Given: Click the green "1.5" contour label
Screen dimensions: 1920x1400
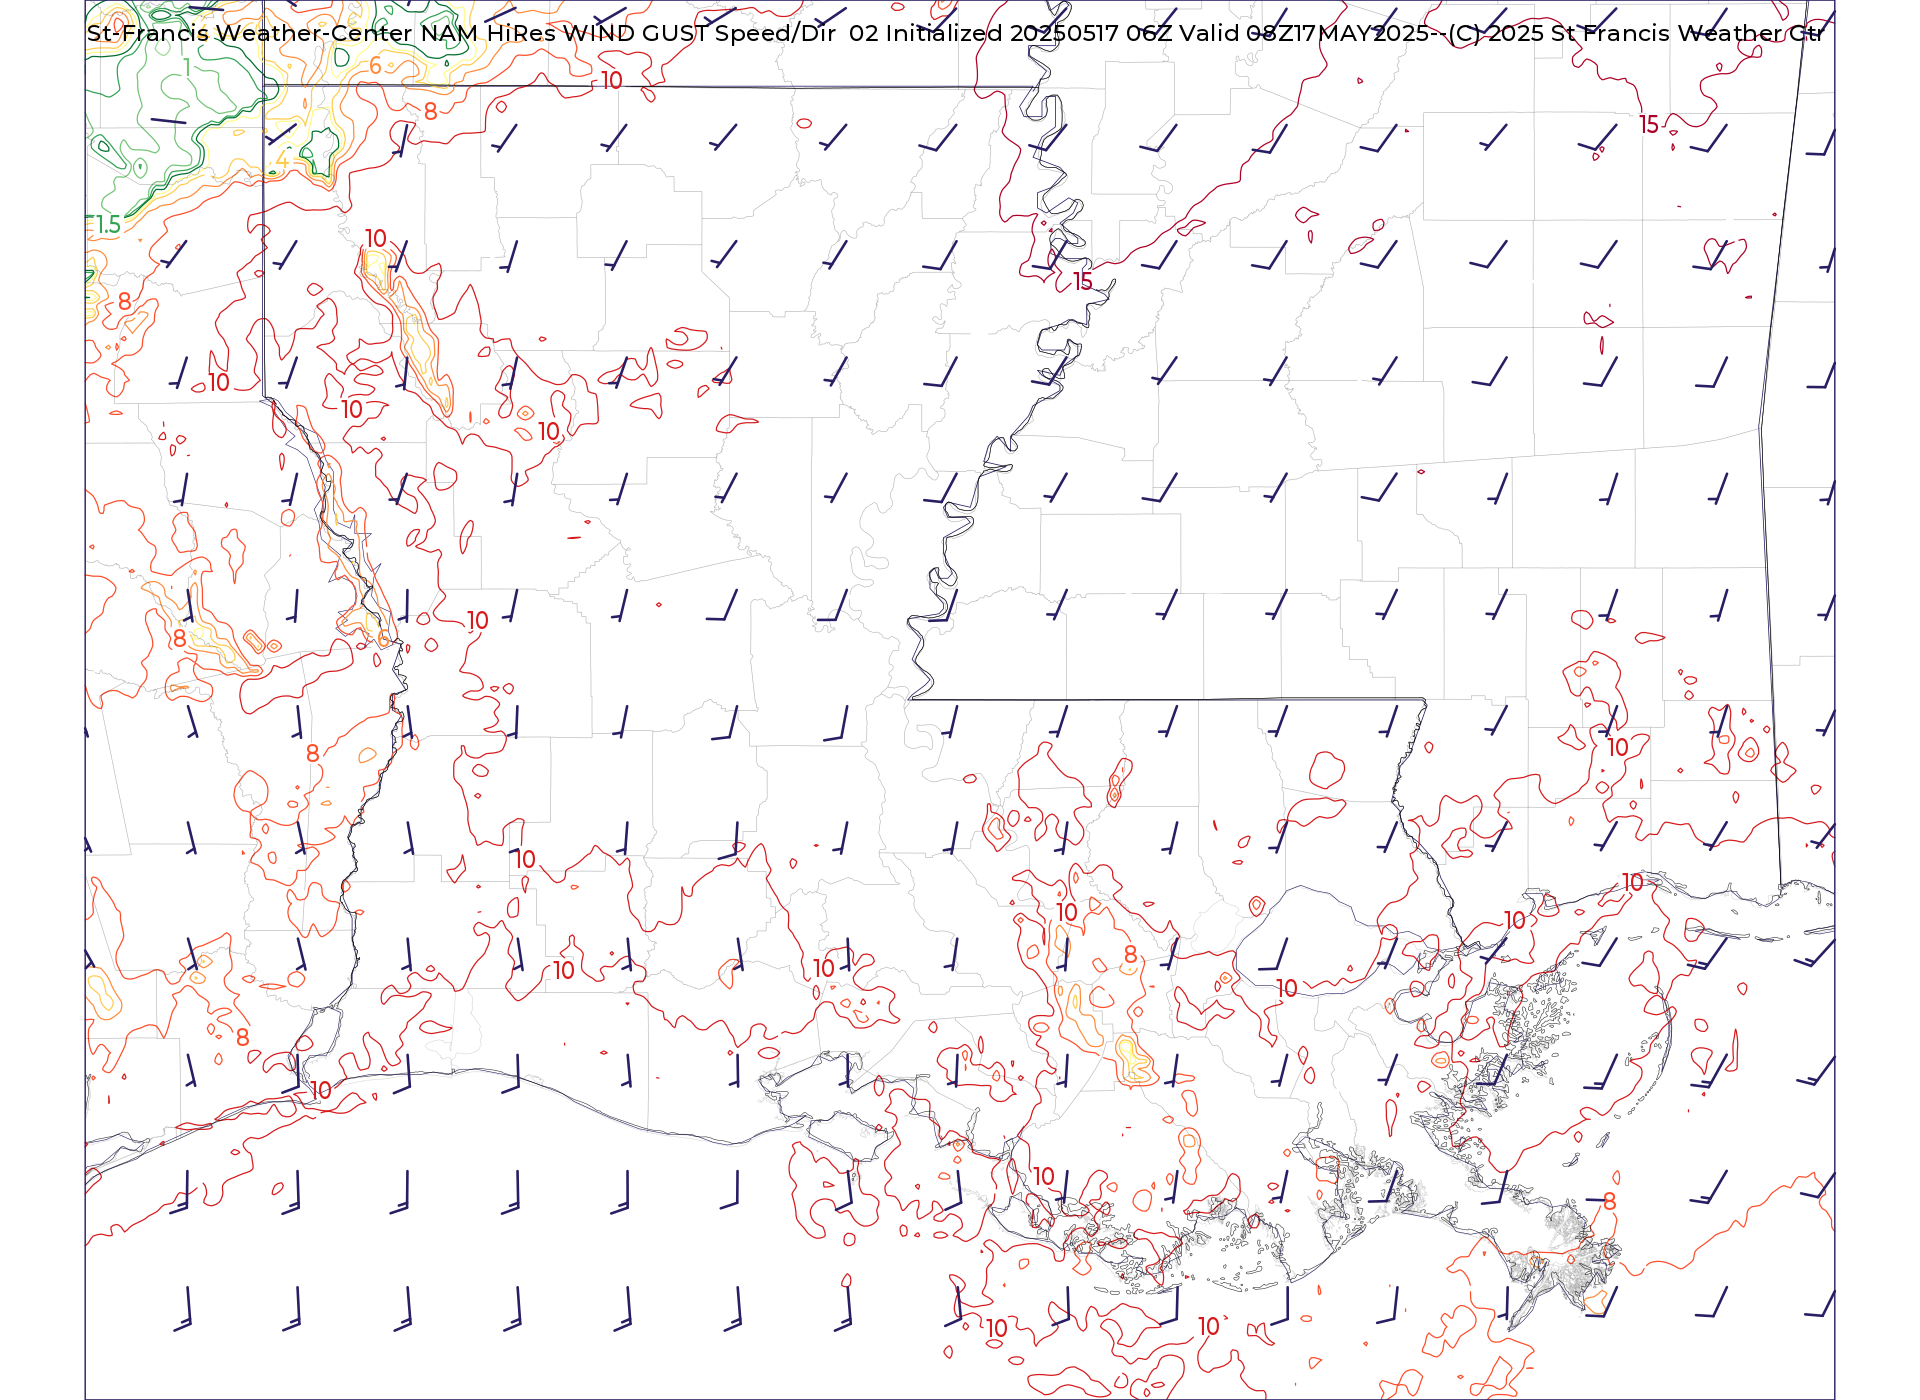Looking at the screenshot, I should 108,225.
